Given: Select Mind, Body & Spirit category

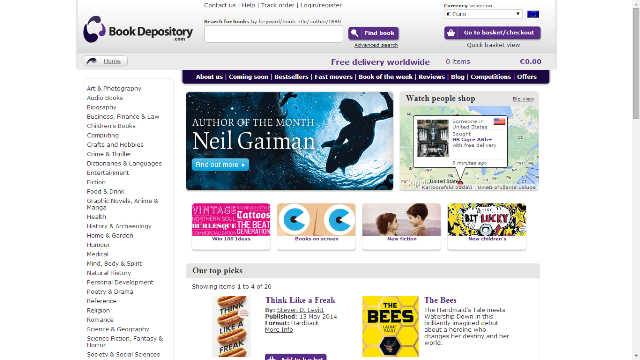Looking at the screenshot, I should (114, 264).
